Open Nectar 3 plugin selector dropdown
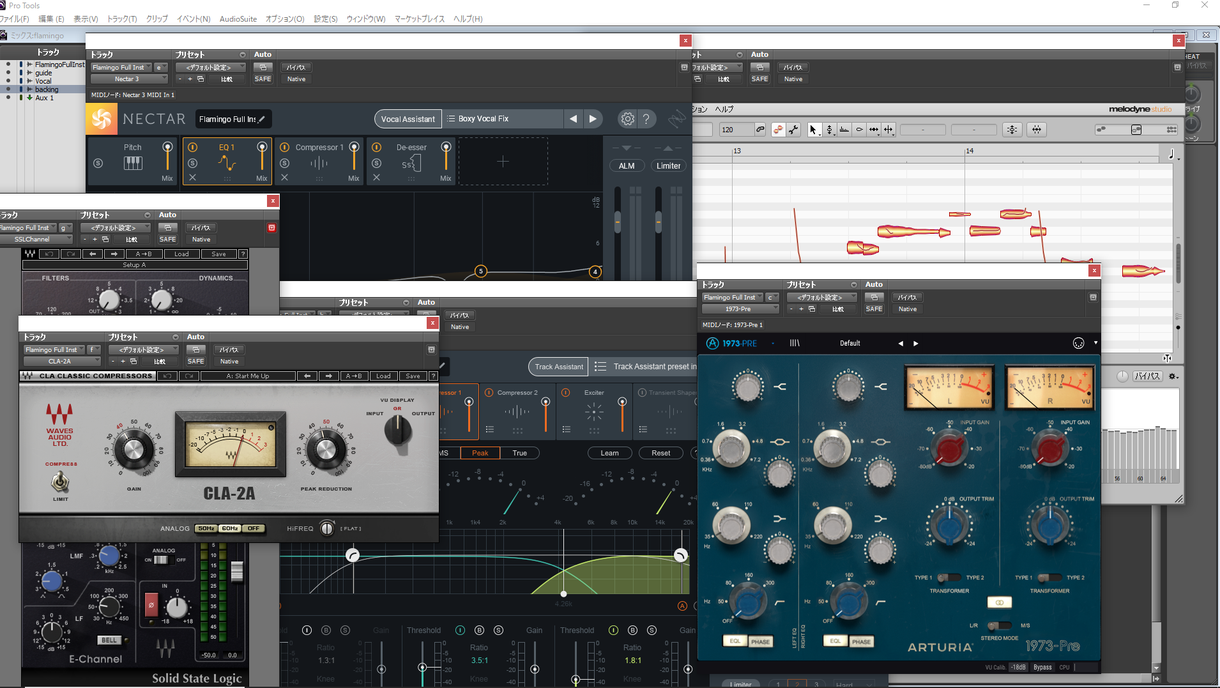1220x688 pixels. [x=129, y=79]
